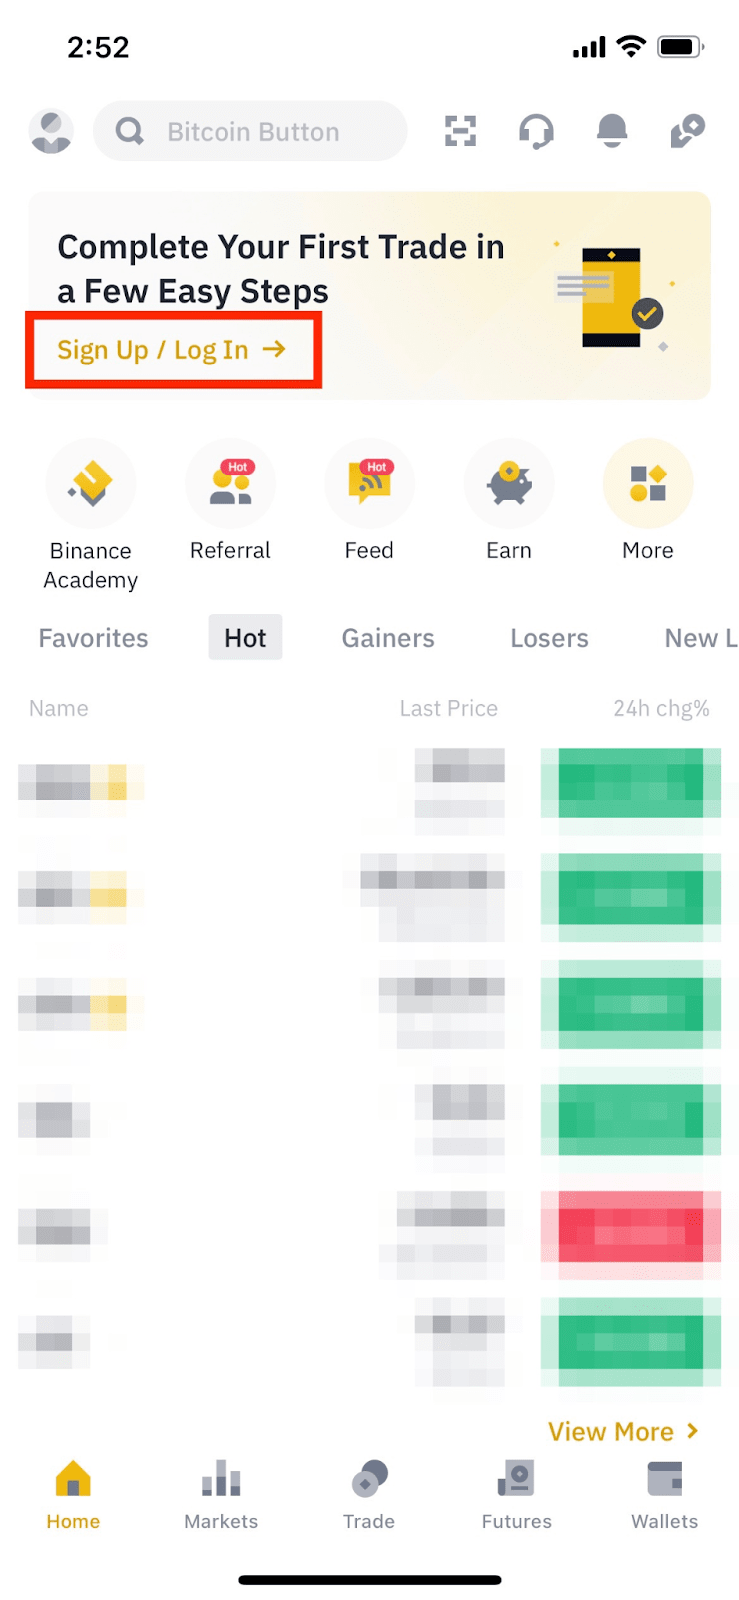This screenshot has height=1600, width=739.
Task: Tap the QR code scan icon
Action: tap(460, 131)
